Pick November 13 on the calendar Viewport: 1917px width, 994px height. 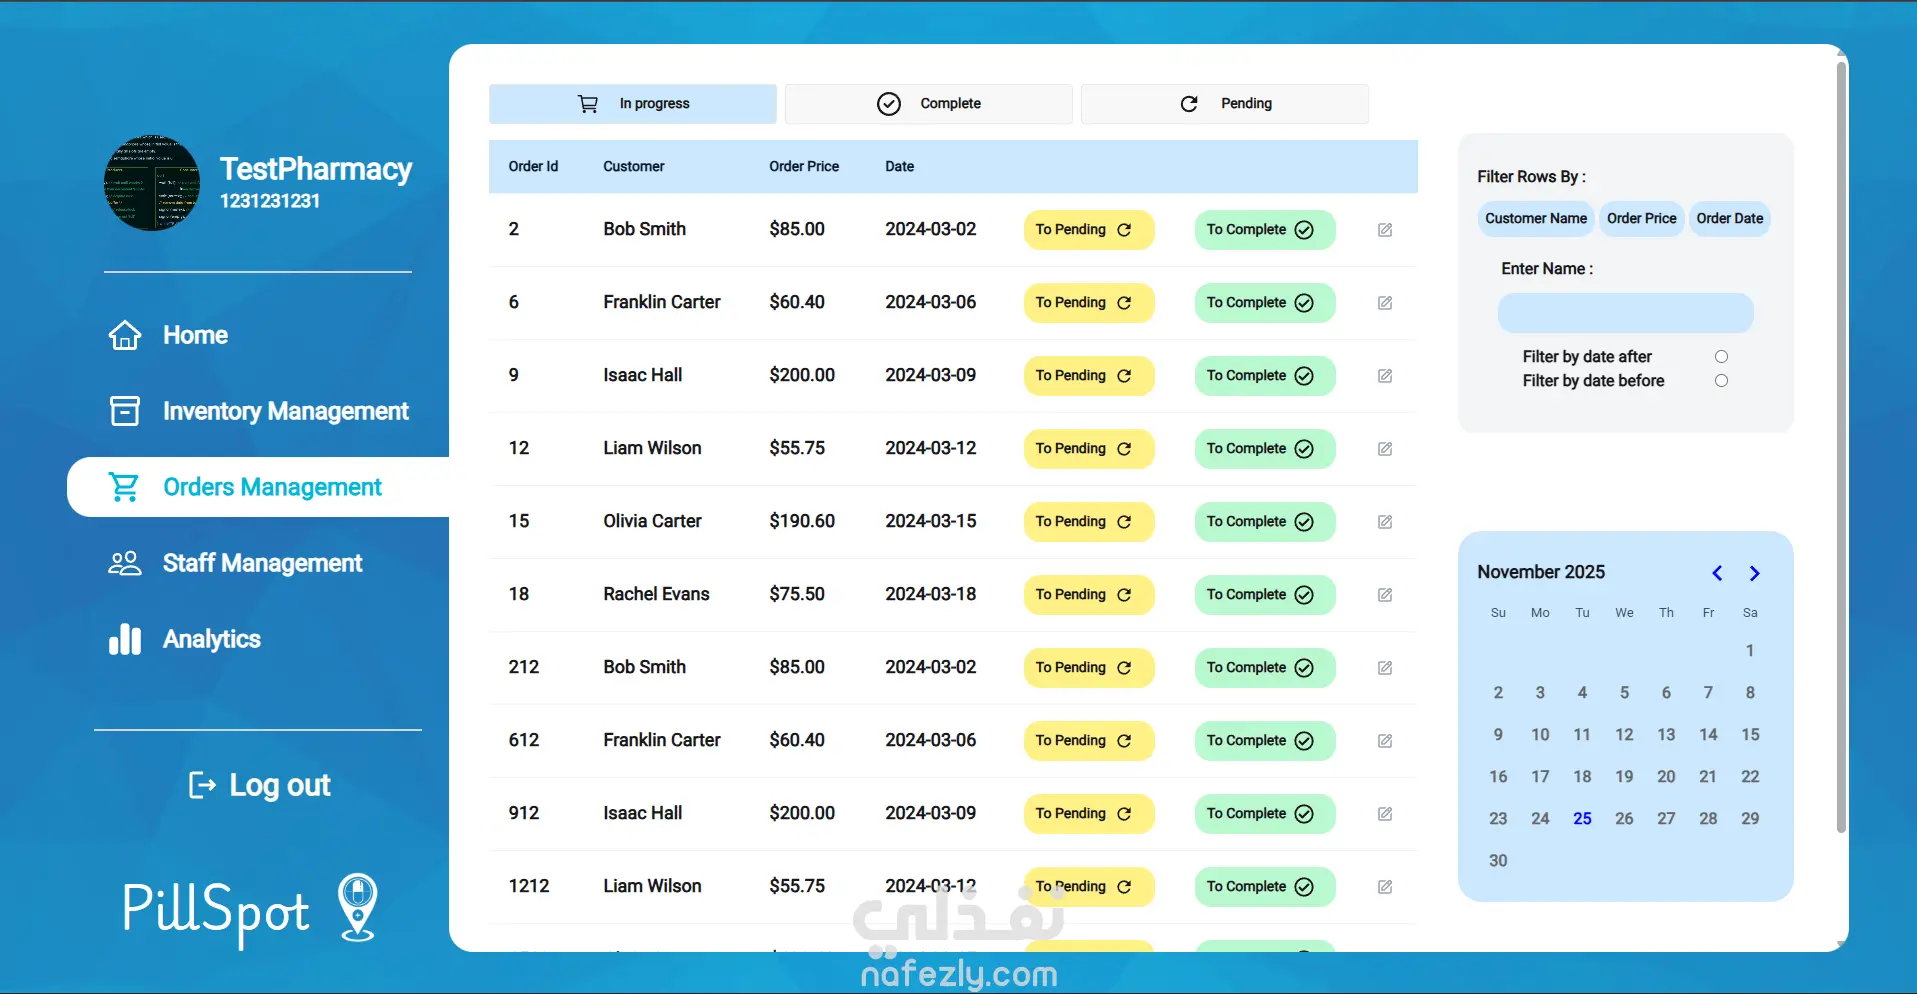[1666, 735]
